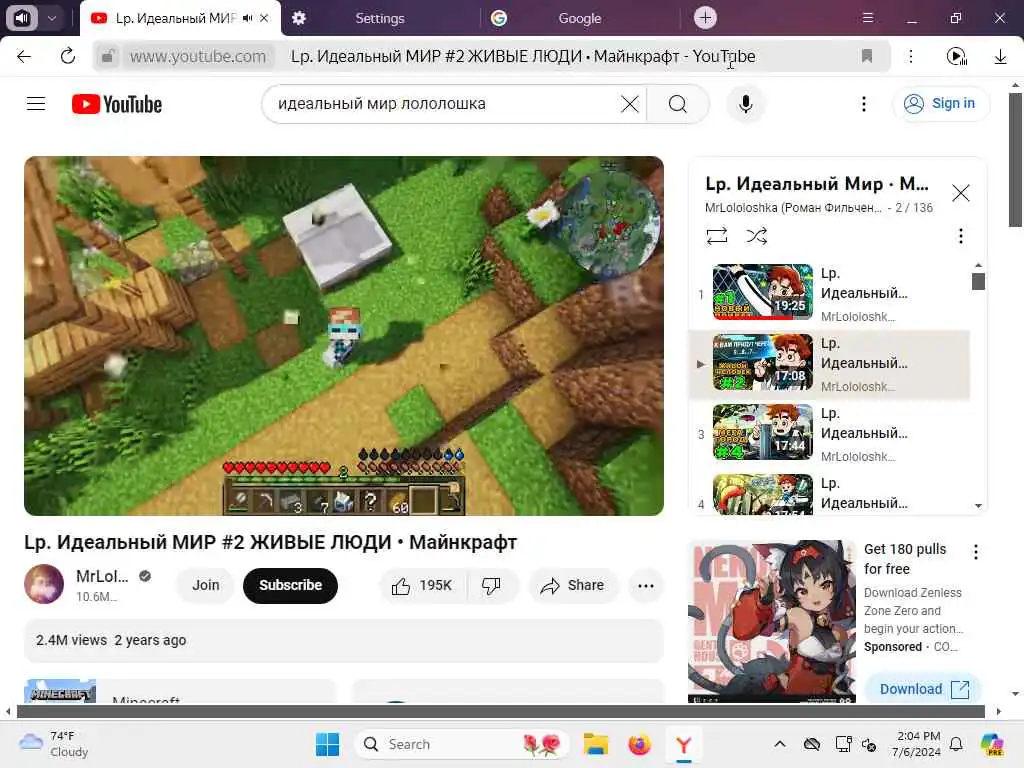Join the channel membership
Image resolution: width=1024 pixels, height=768 pixels.
pyautogui.click(x=205, y=585)
